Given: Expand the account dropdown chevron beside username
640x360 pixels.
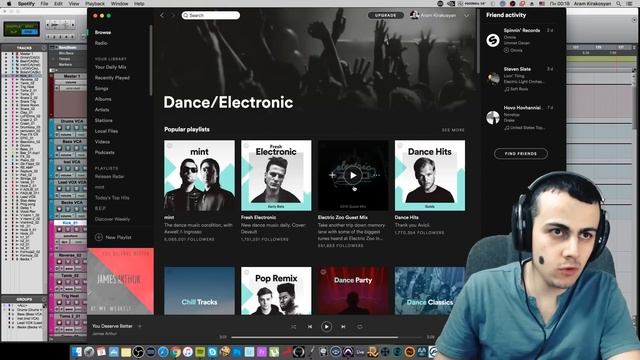Looking at the screenshot, I should [x=467, y=16].
